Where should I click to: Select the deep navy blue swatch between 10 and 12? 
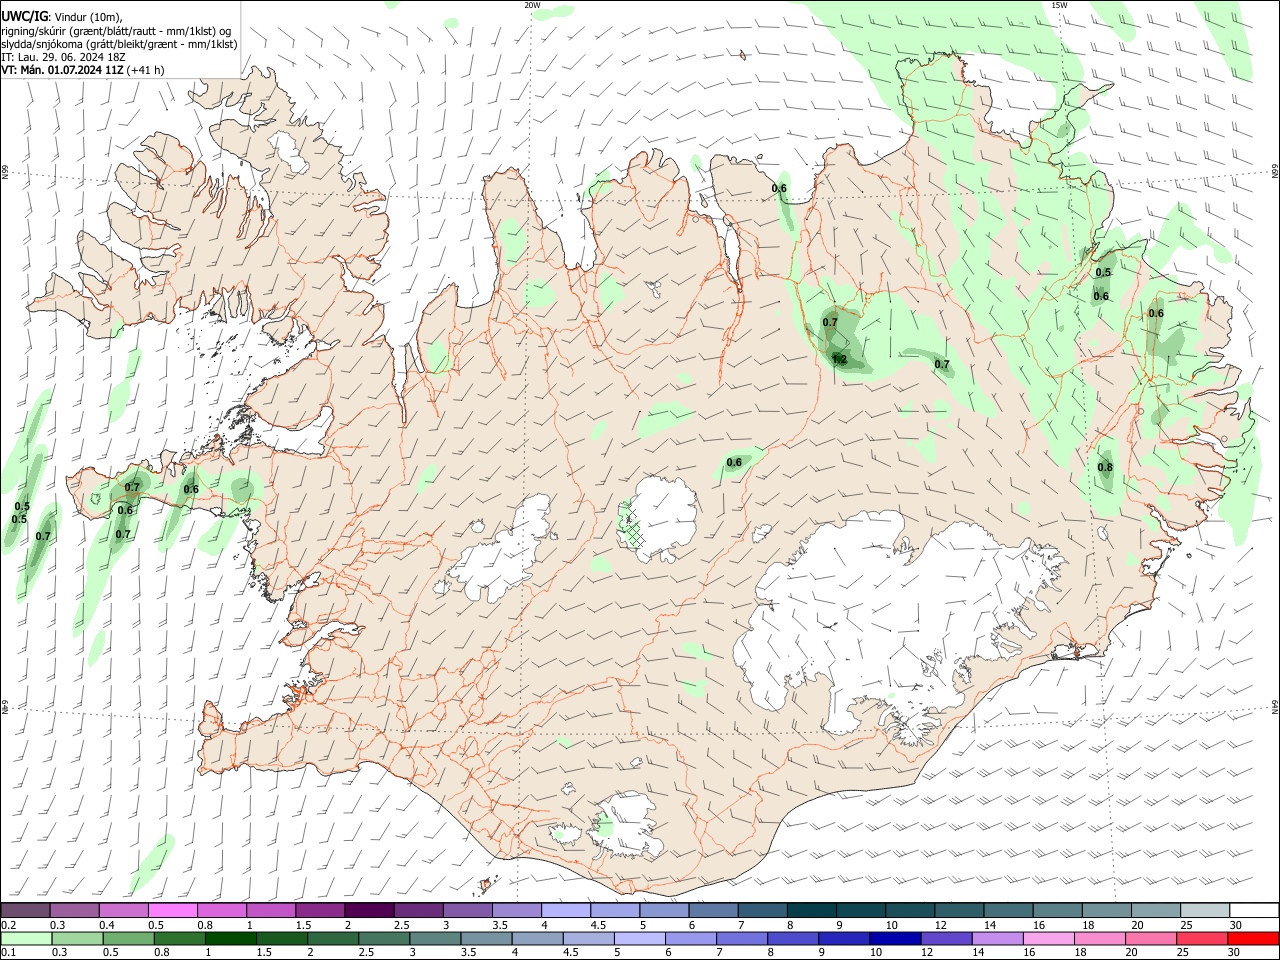(894, 938)
